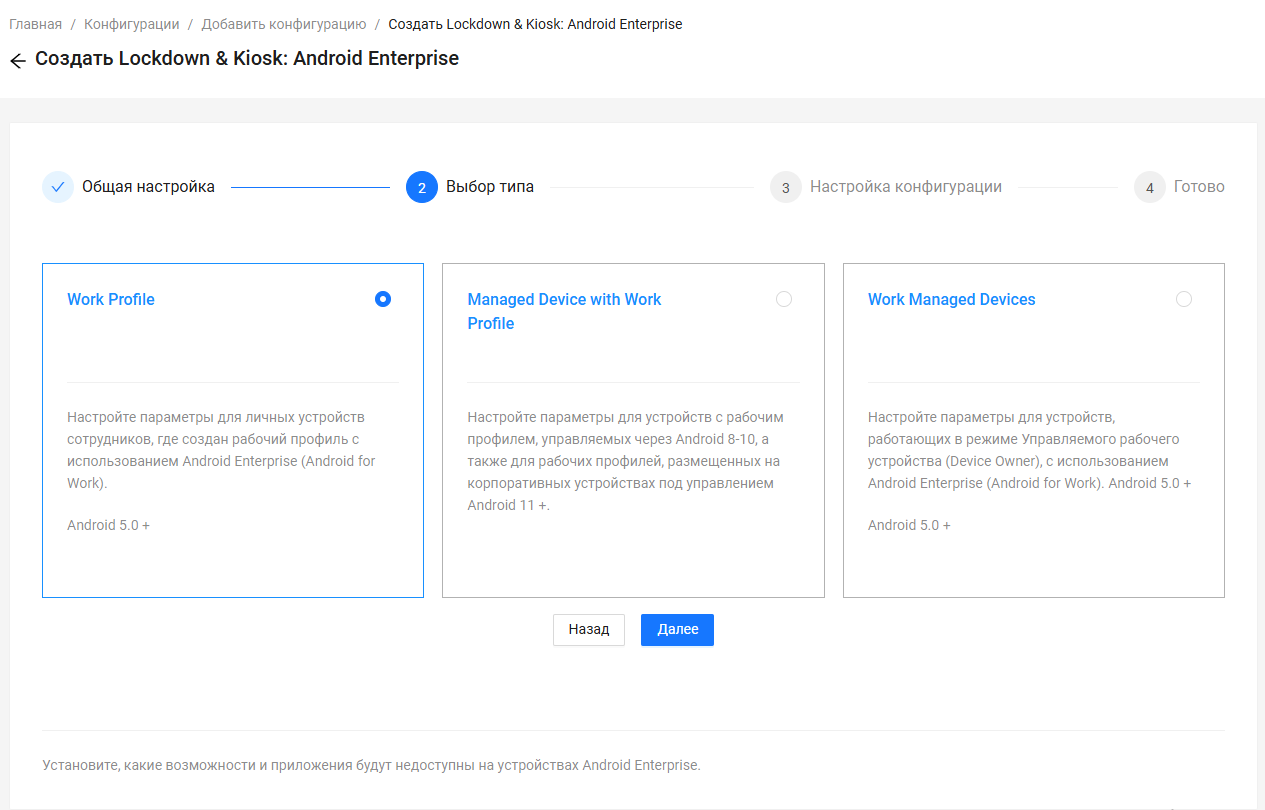
Task: Click step 4 circle Готово
Action: [x=1150, y=187]
